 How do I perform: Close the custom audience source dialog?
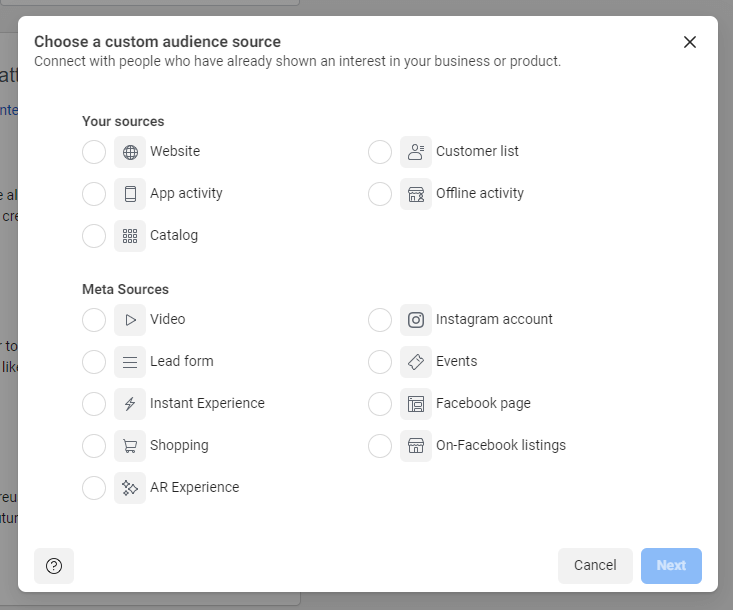(690, 42)
